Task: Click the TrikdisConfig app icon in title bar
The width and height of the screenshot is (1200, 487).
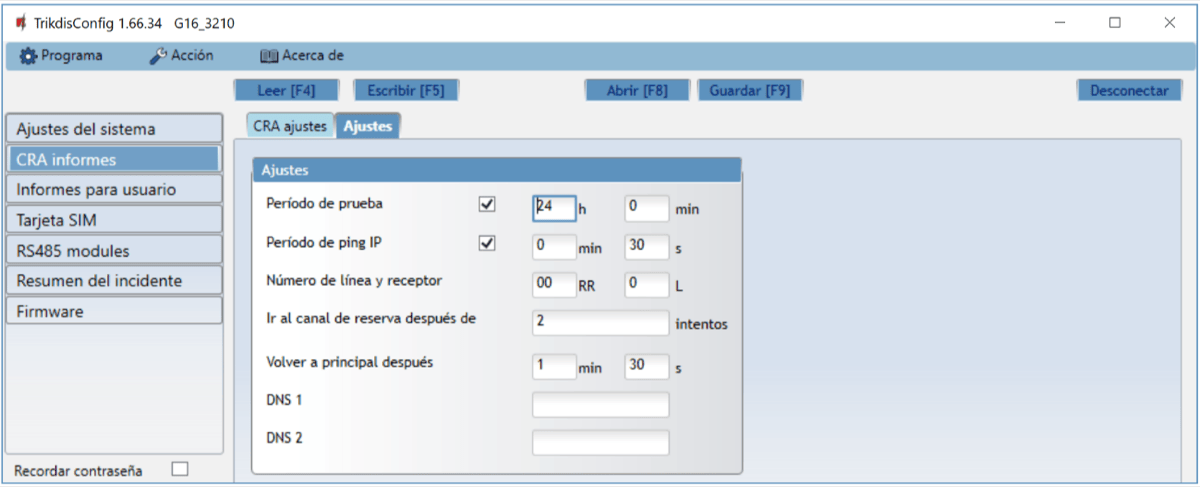Action: 21,22
